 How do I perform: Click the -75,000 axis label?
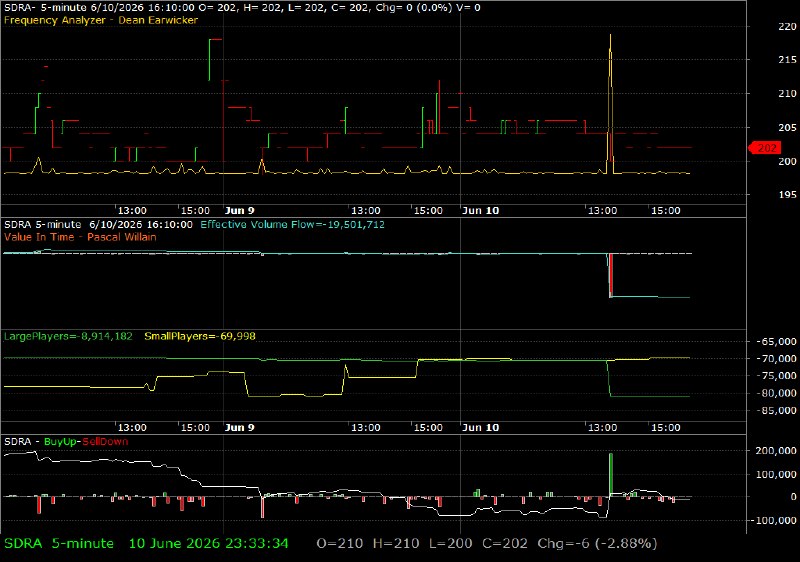[777, 376]
